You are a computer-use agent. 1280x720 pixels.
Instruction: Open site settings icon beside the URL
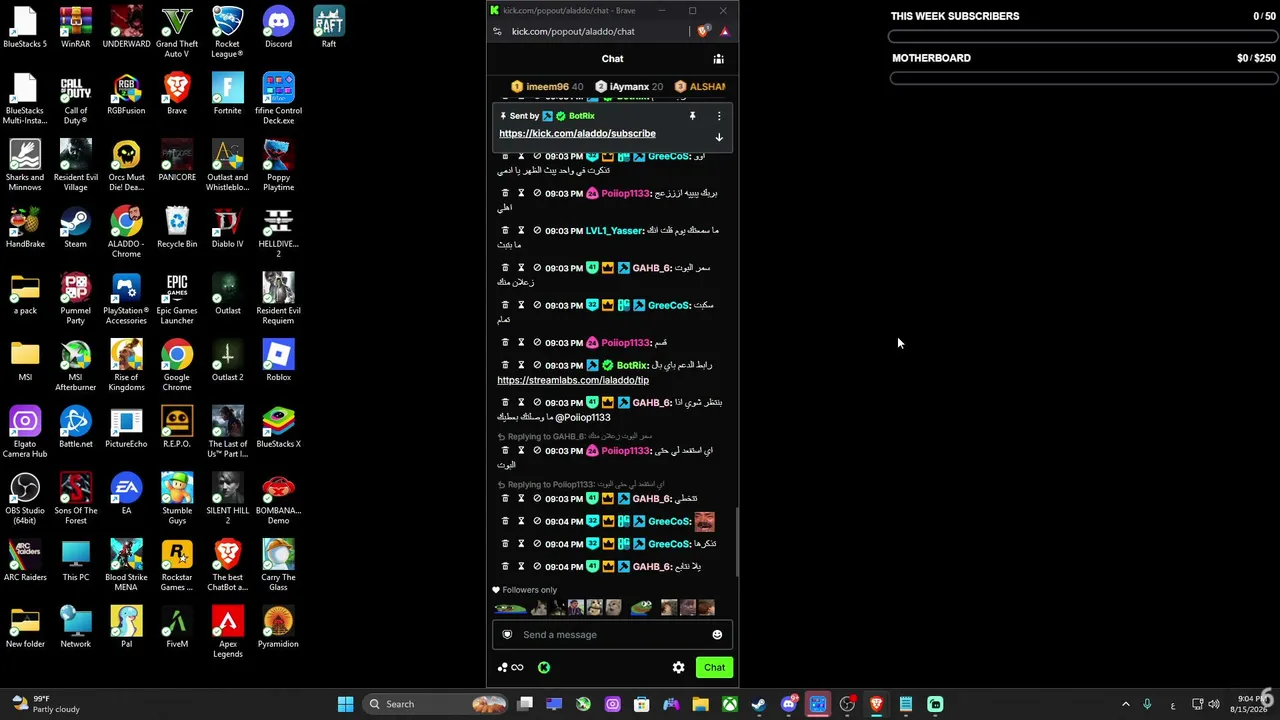click(x=498, y=31)
